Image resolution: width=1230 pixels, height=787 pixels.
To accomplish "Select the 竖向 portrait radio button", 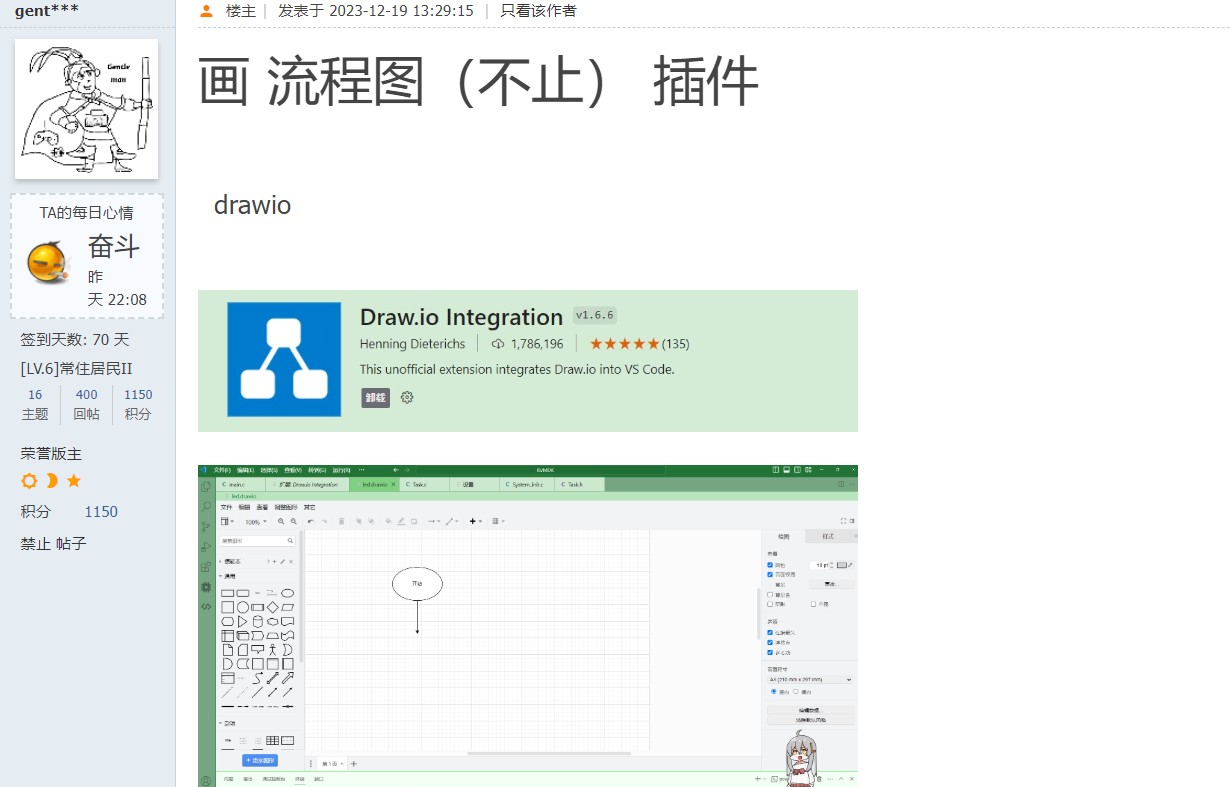I will coord(773,691).
